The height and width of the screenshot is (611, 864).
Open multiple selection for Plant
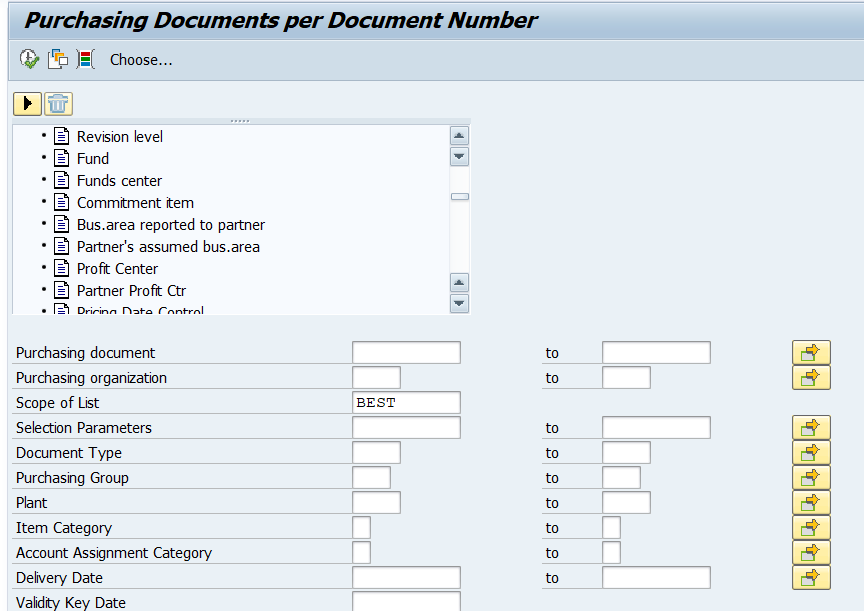(811, 503)
